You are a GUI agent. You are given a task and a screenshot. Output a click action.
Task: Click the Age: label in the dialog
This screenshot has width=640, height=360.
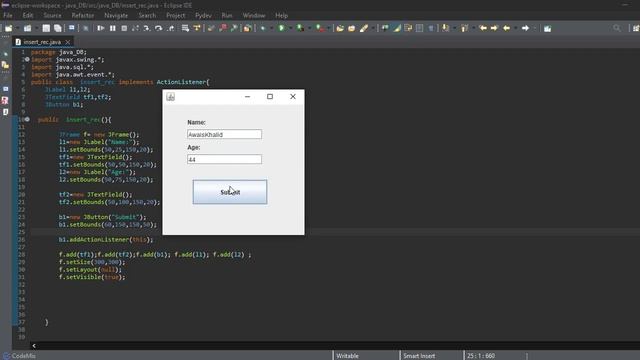(x=193, y=147)
